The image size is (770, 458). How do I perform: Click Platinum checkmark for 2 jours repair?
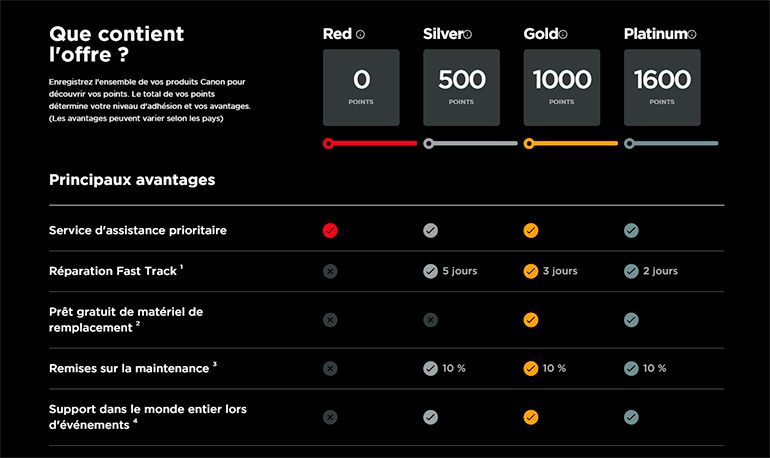tap(631, 271)
